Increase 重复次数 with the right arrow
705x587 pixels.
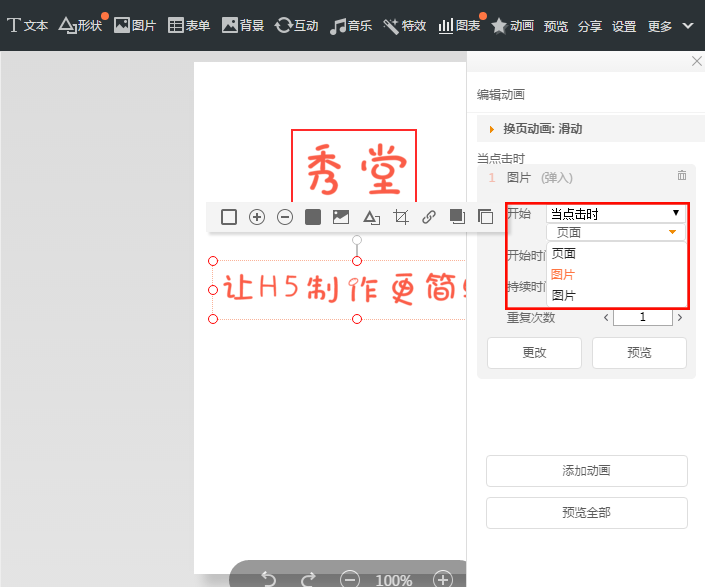[680, 318]
